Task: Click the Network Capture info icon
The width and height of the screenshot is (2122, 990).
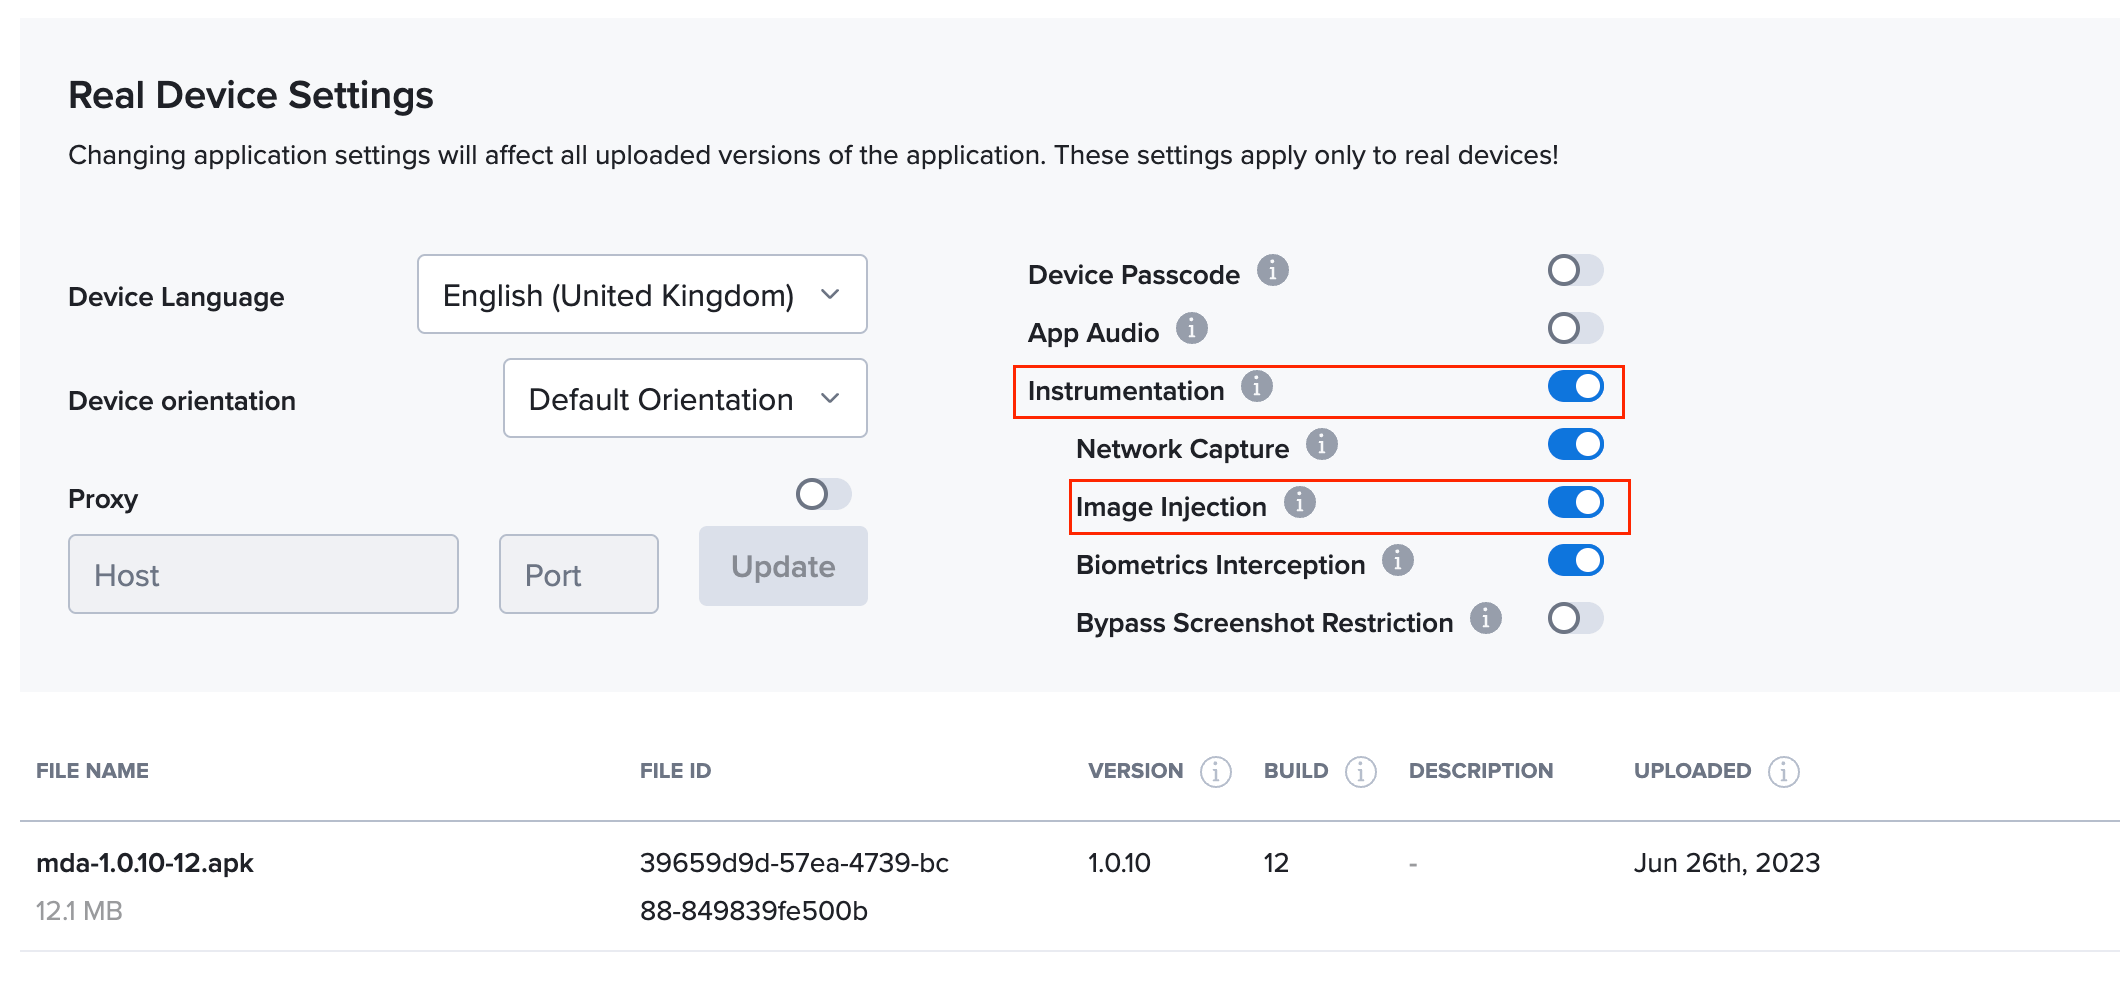Action: point(1321,446)
